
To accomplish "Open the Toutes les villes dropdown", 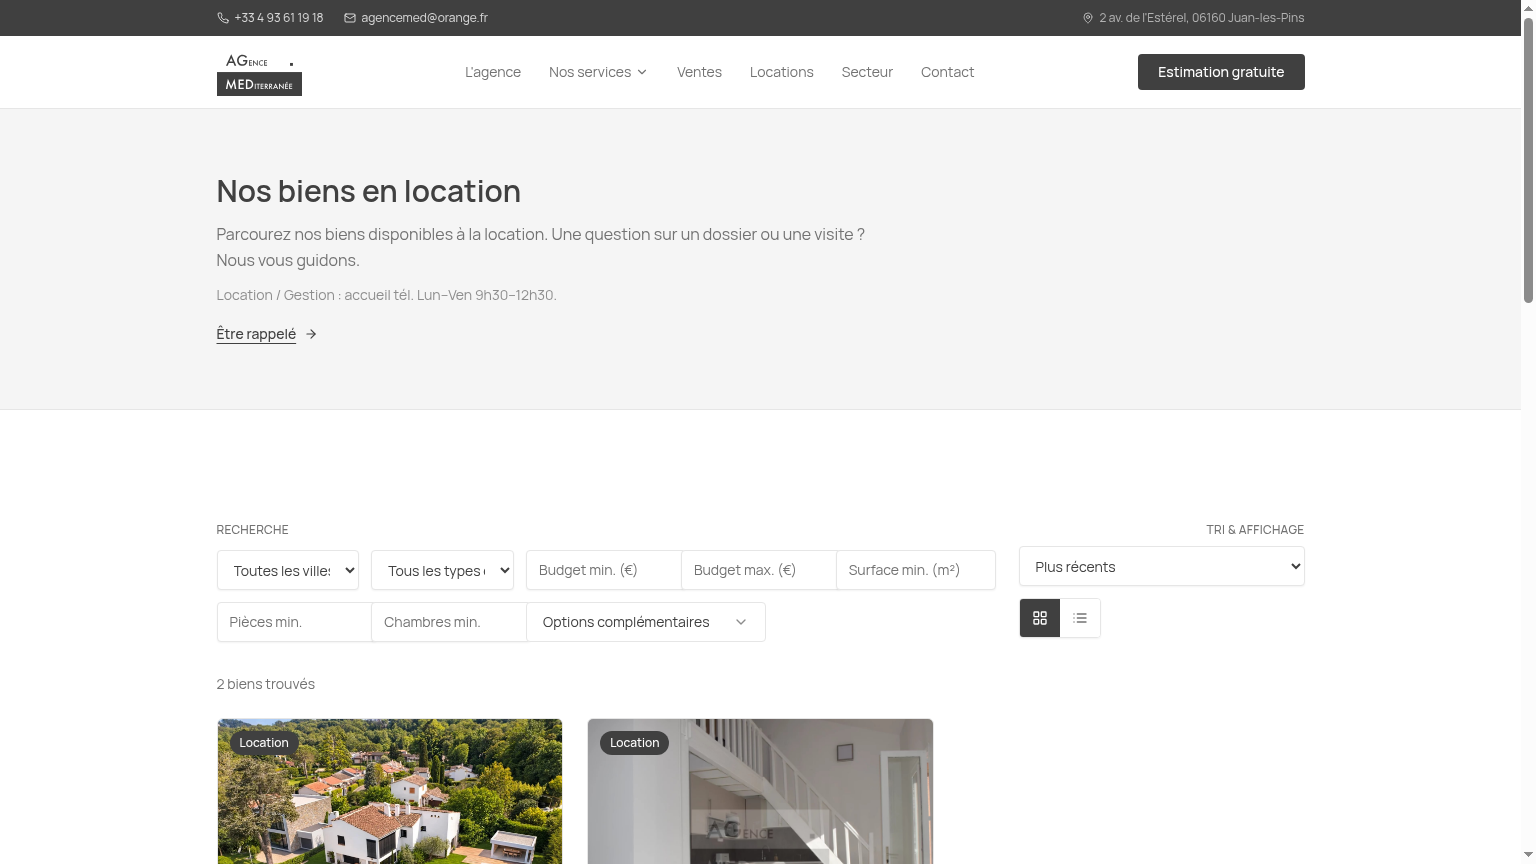I will pyautogui.click(x=288, y=570).
